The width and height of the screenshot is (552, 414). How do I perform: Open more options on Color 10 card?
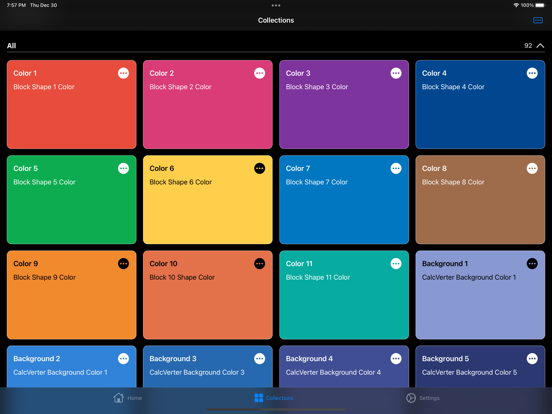(259, 263)
